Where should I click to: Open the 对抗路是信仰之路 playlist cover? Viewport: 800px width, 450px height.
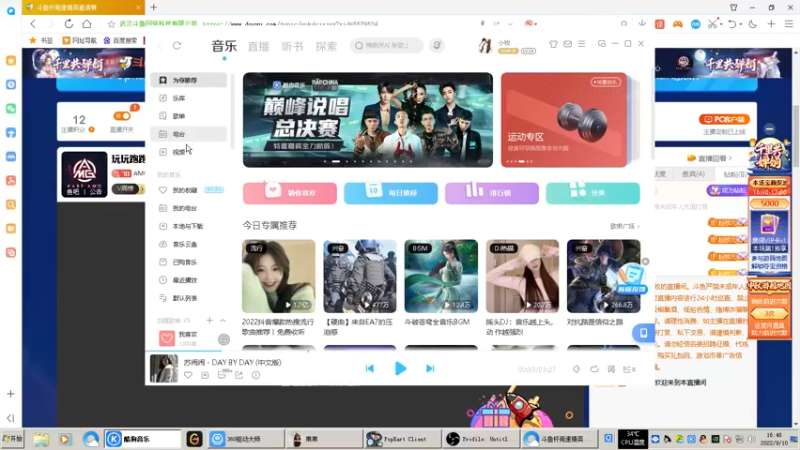pos(604,276)
